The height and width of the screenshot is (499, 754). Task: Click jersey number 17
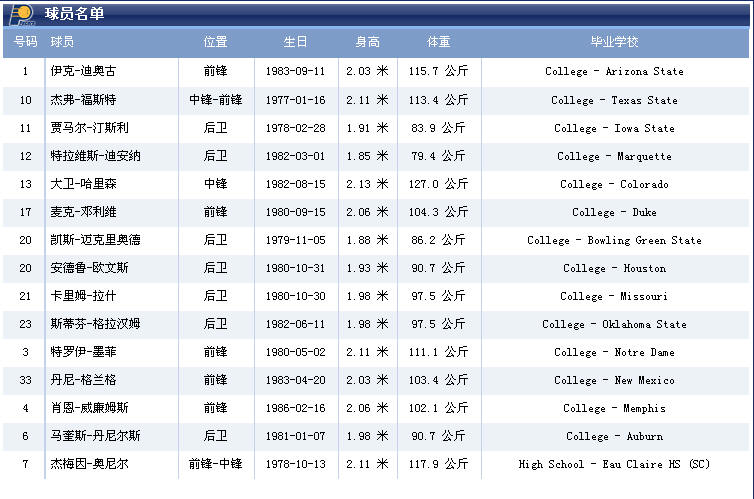click(x=25, y=212)
